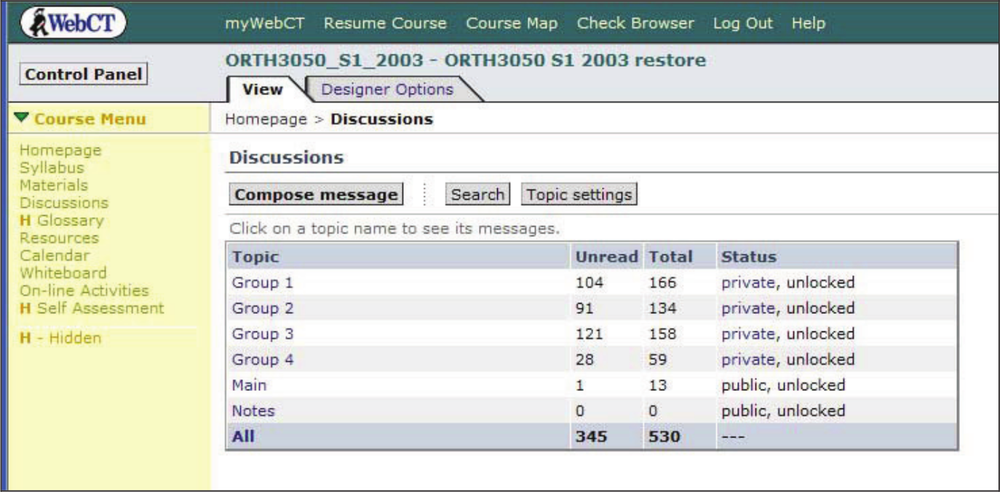
Task: Log Out from the top bar
Action: [x=743, y=24]
